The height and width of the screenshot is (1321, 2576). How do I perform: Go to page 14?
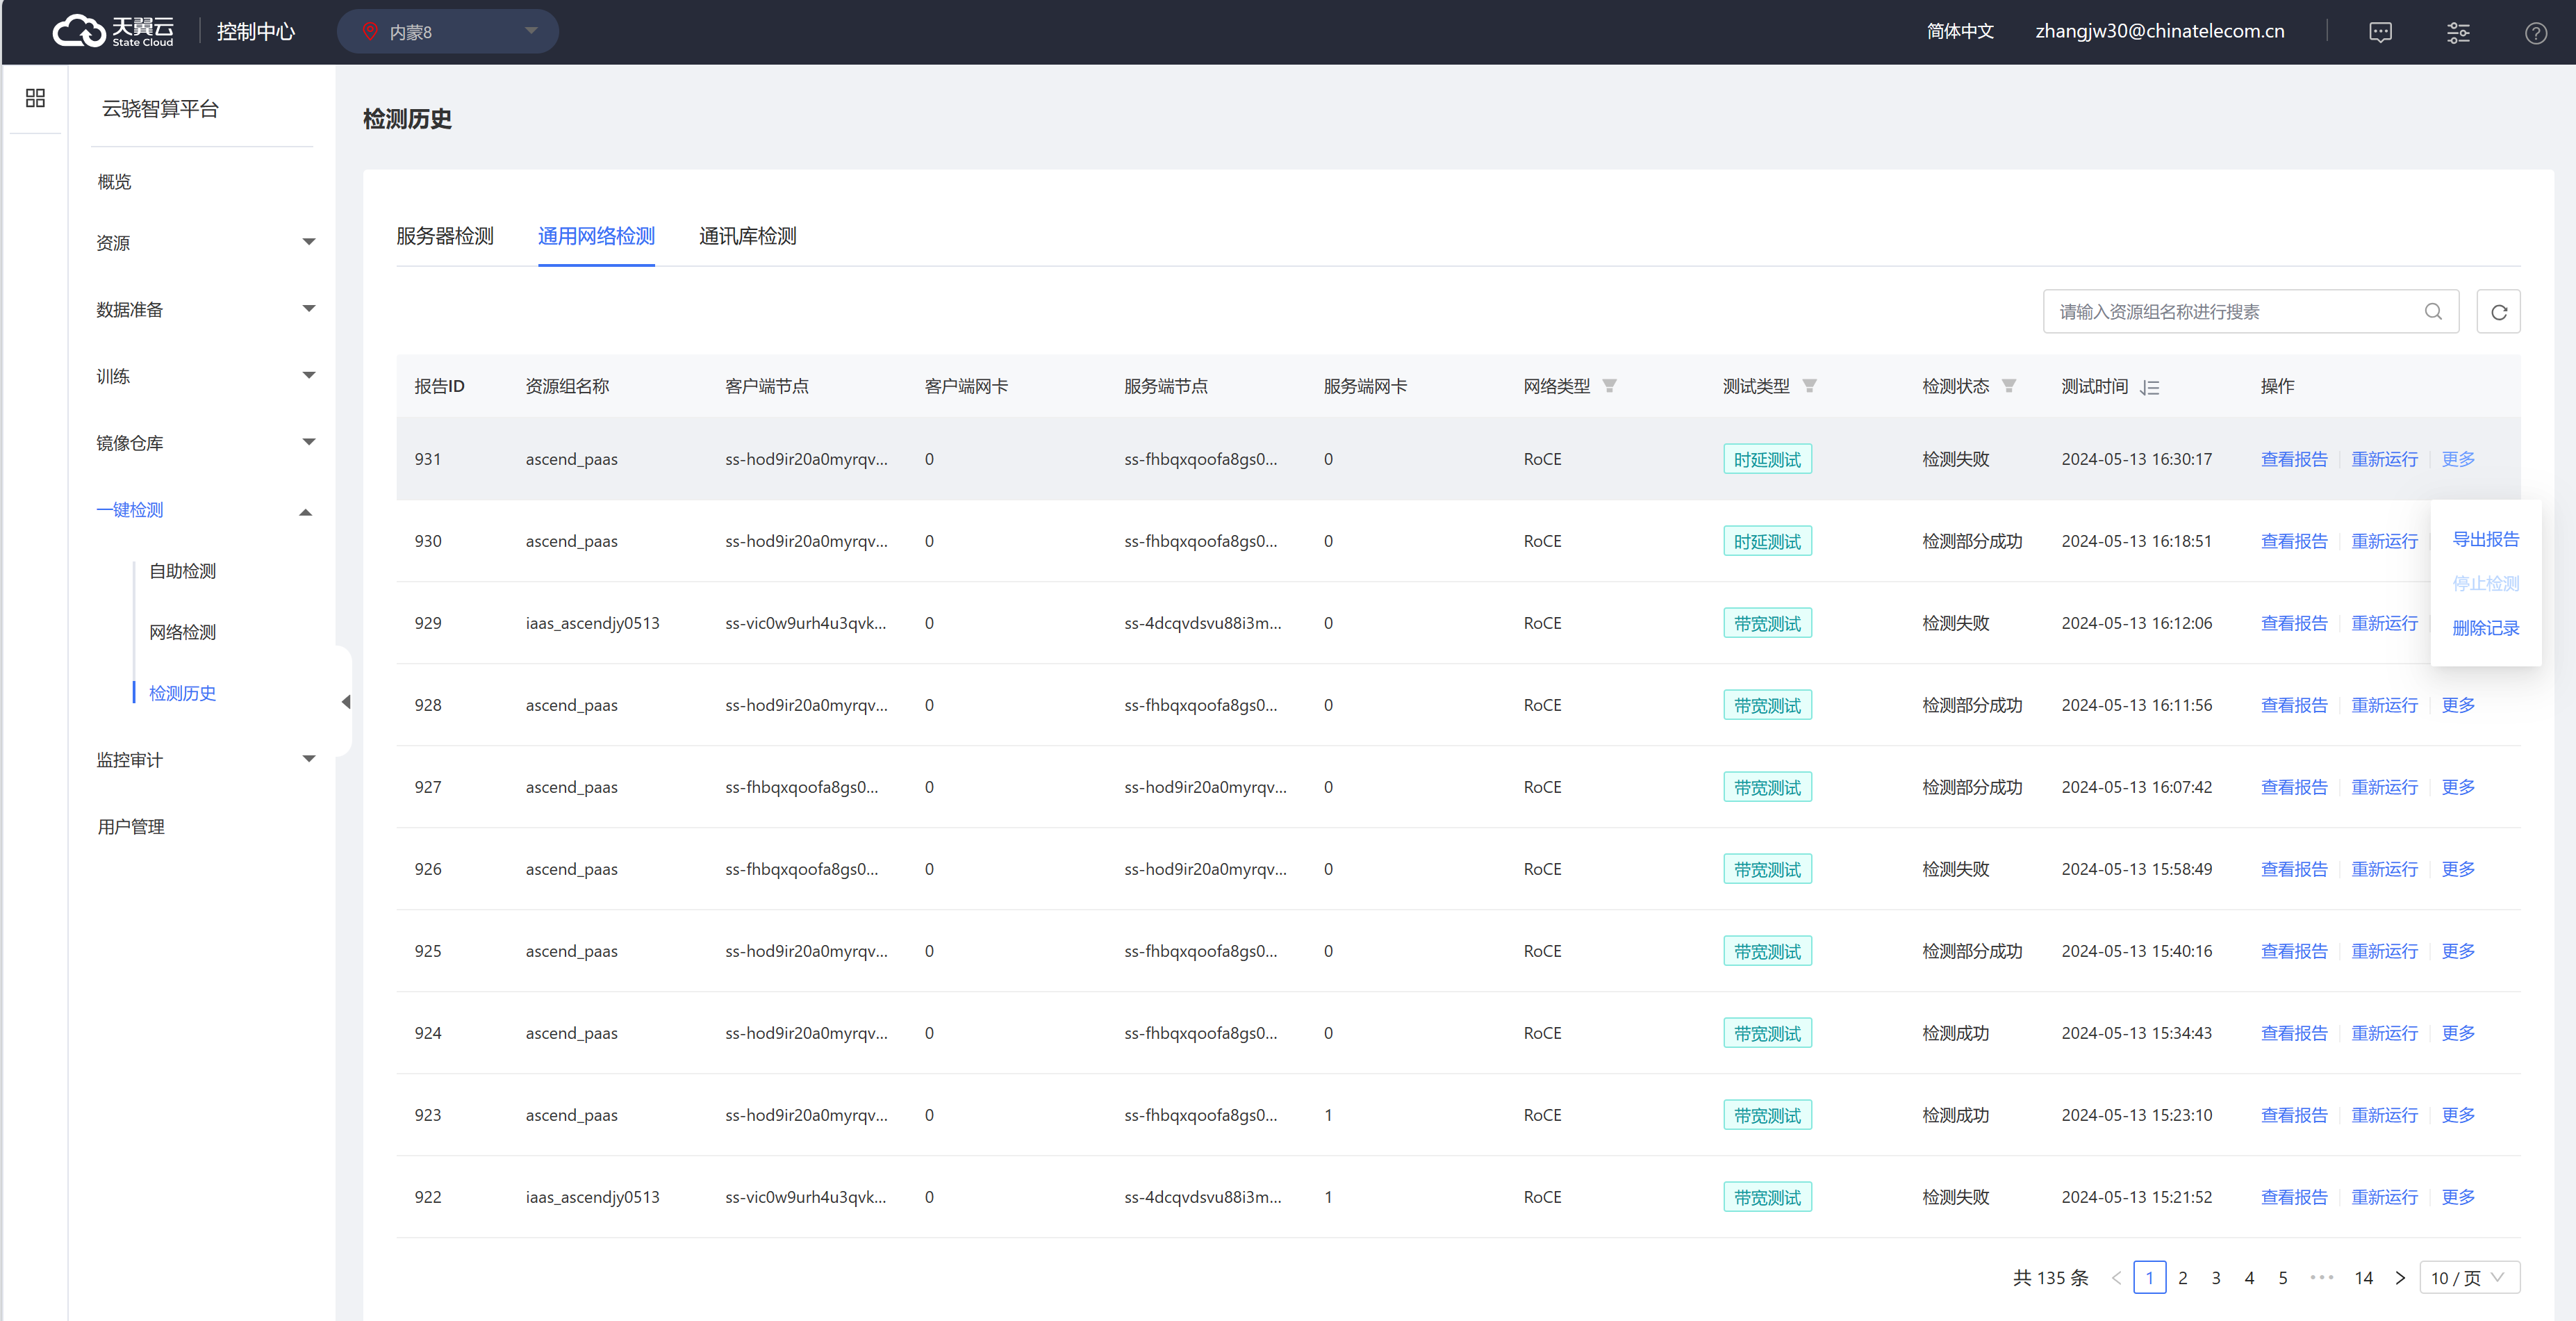click(2363, 1278)
